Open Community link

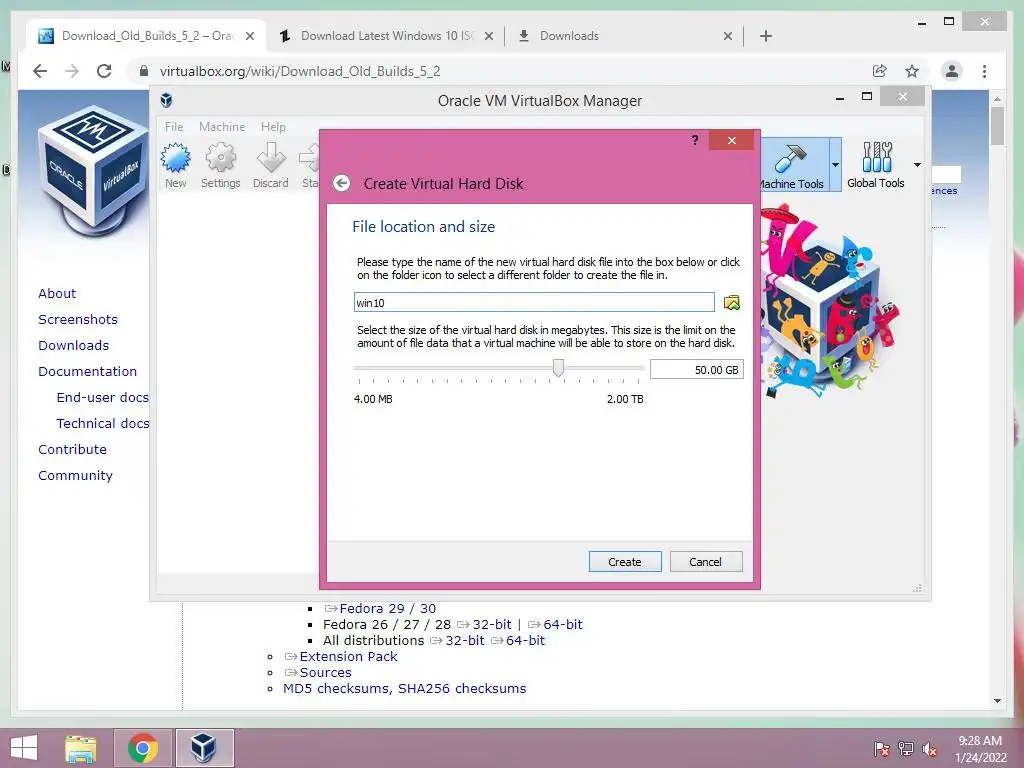click(75, 475)
